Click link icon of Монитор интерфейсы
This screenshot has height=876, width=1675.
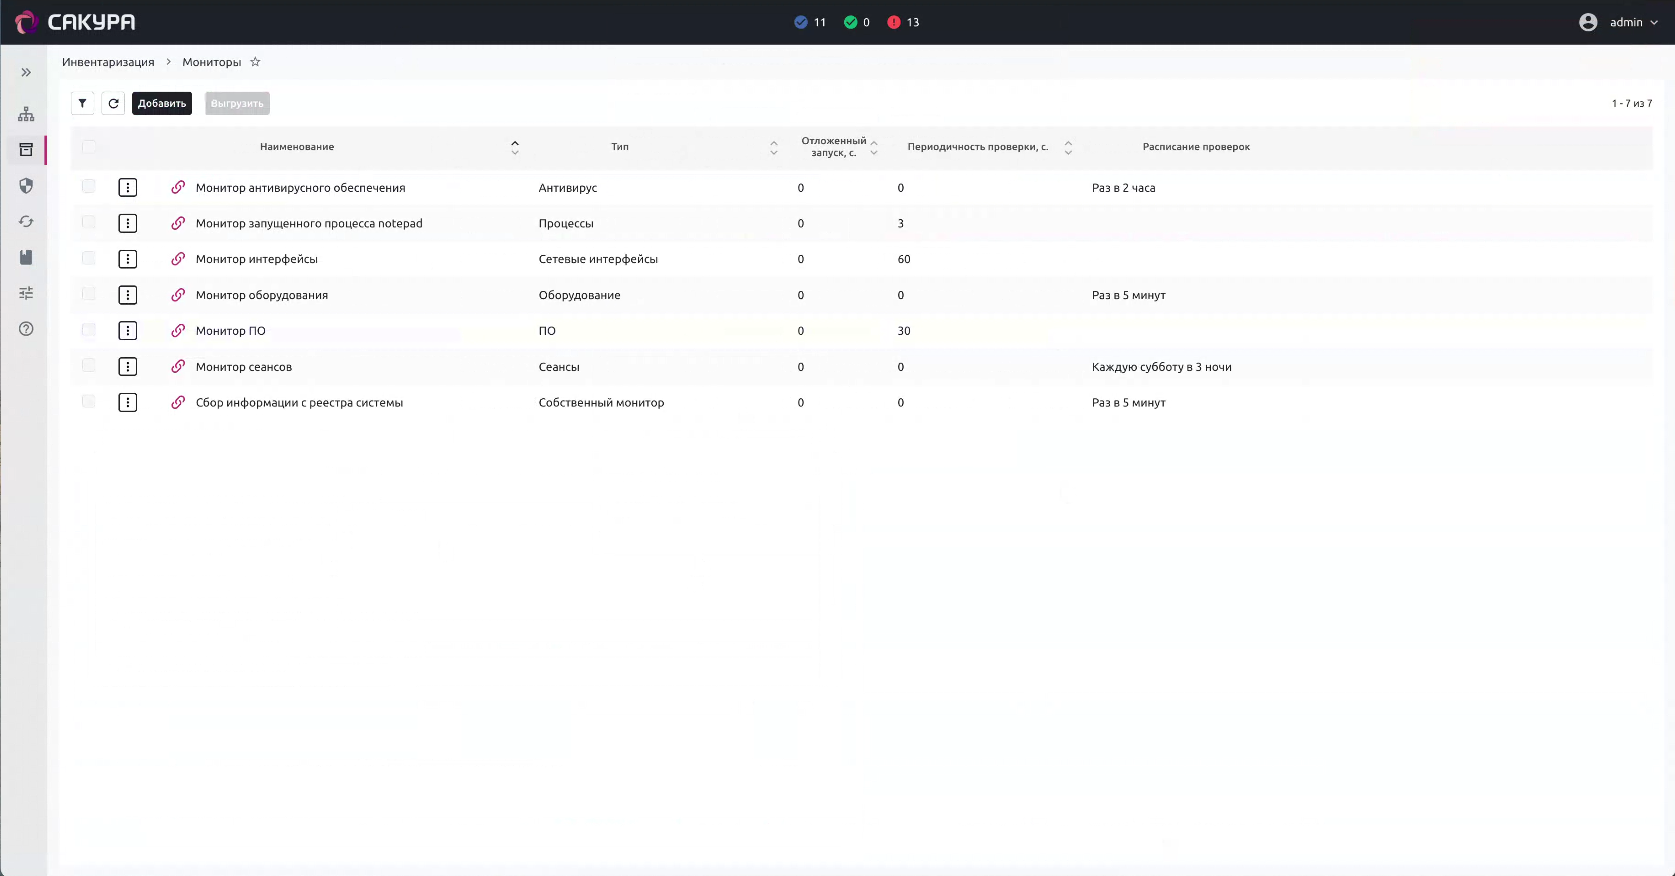(x=178, y=259)
